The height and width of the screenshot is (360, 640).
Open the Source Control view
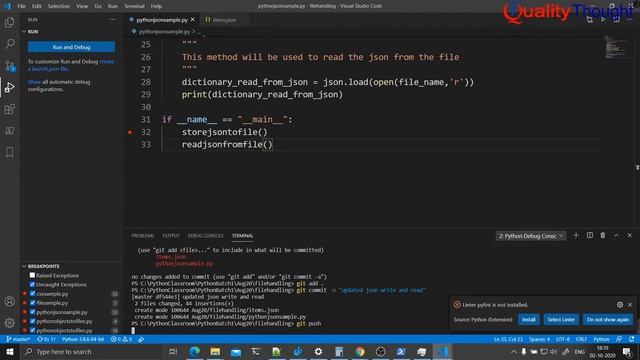[9, 65]
